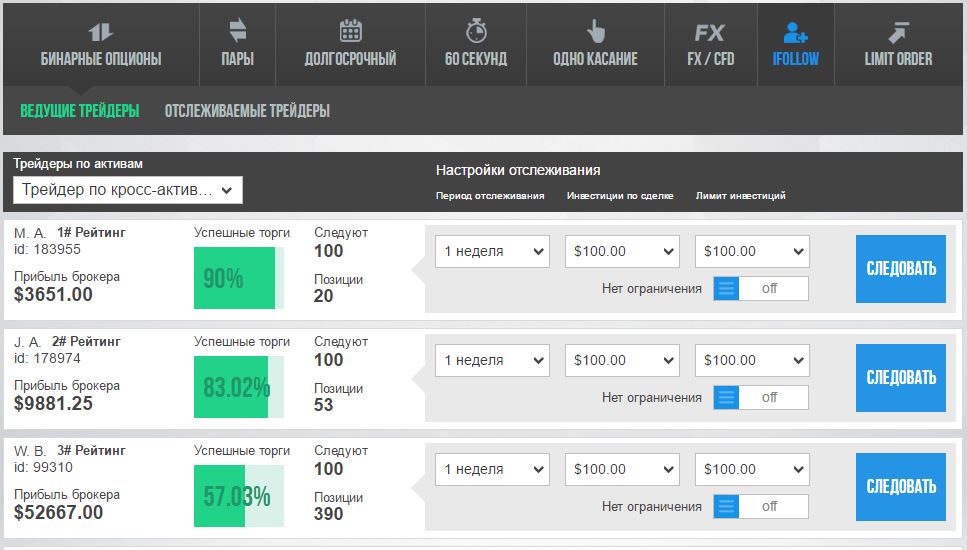The width and height of the screenshot is (967, 550).
Task: Select the Пары swap-arrows icon
Action: 237,30
